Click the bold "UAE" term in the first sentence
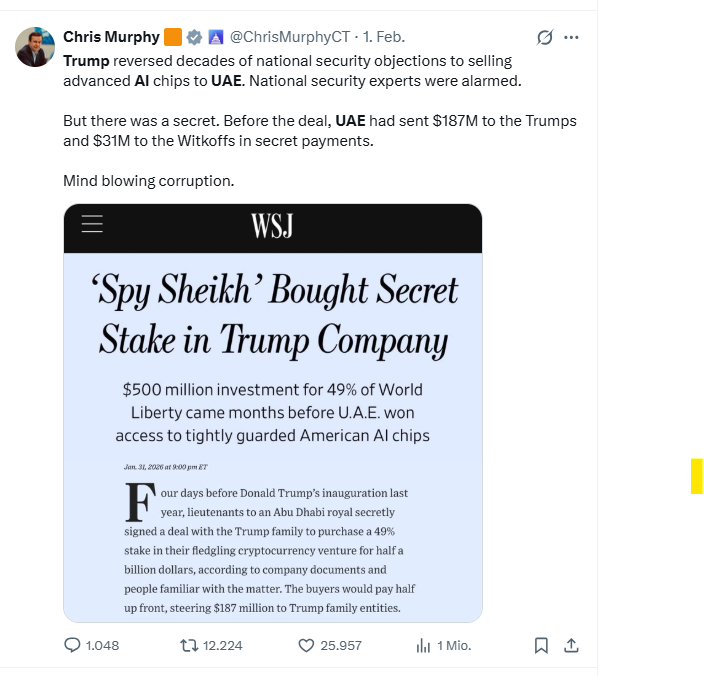Screen dimensions: 704x676 [224, 80]
